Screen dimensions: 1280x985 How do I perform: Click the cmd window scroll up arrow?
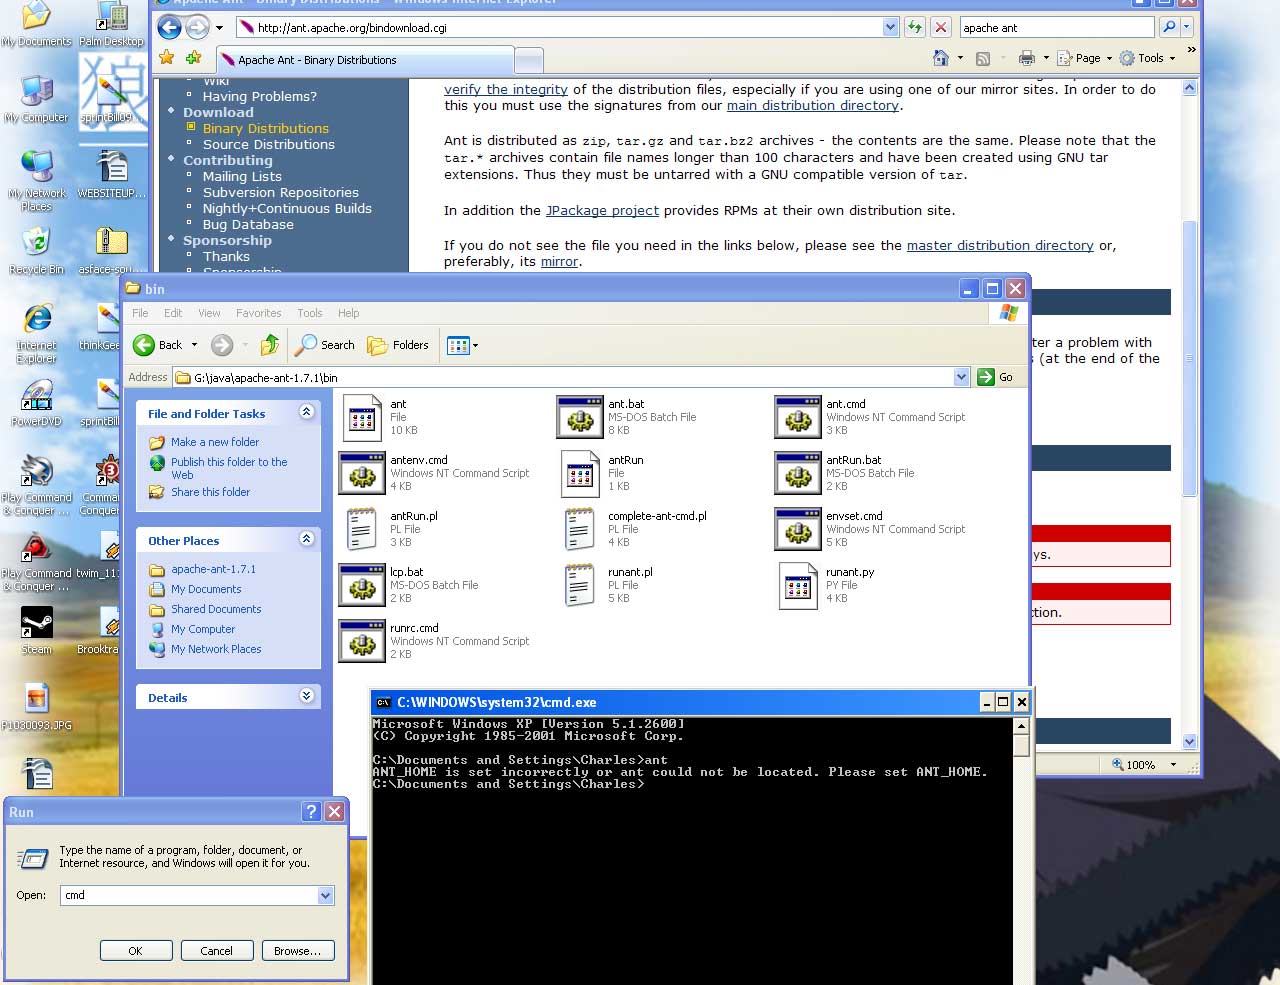click(1021, 726)
